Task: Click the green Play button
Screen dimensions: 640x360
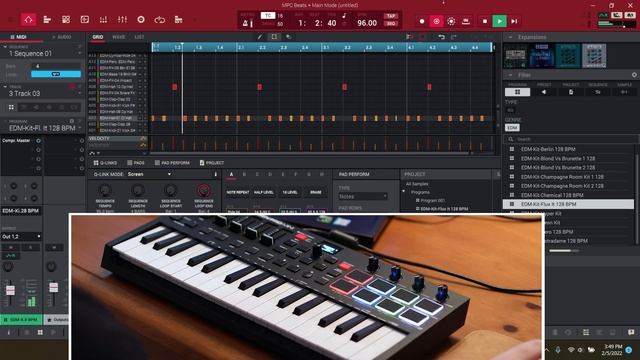Action: click(x=499, y=21)
